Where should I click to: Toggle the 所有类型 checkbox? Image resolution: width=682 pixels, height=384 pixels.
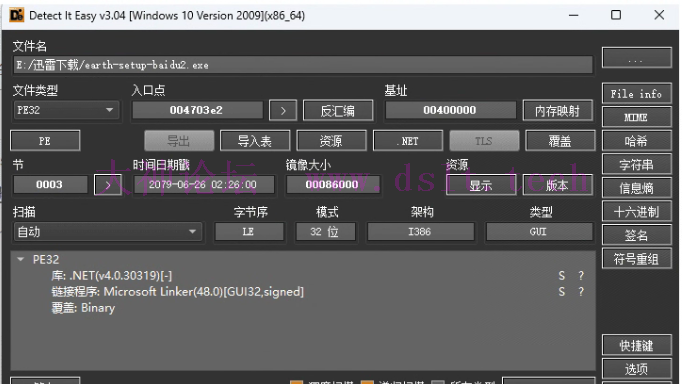point(438,382)
